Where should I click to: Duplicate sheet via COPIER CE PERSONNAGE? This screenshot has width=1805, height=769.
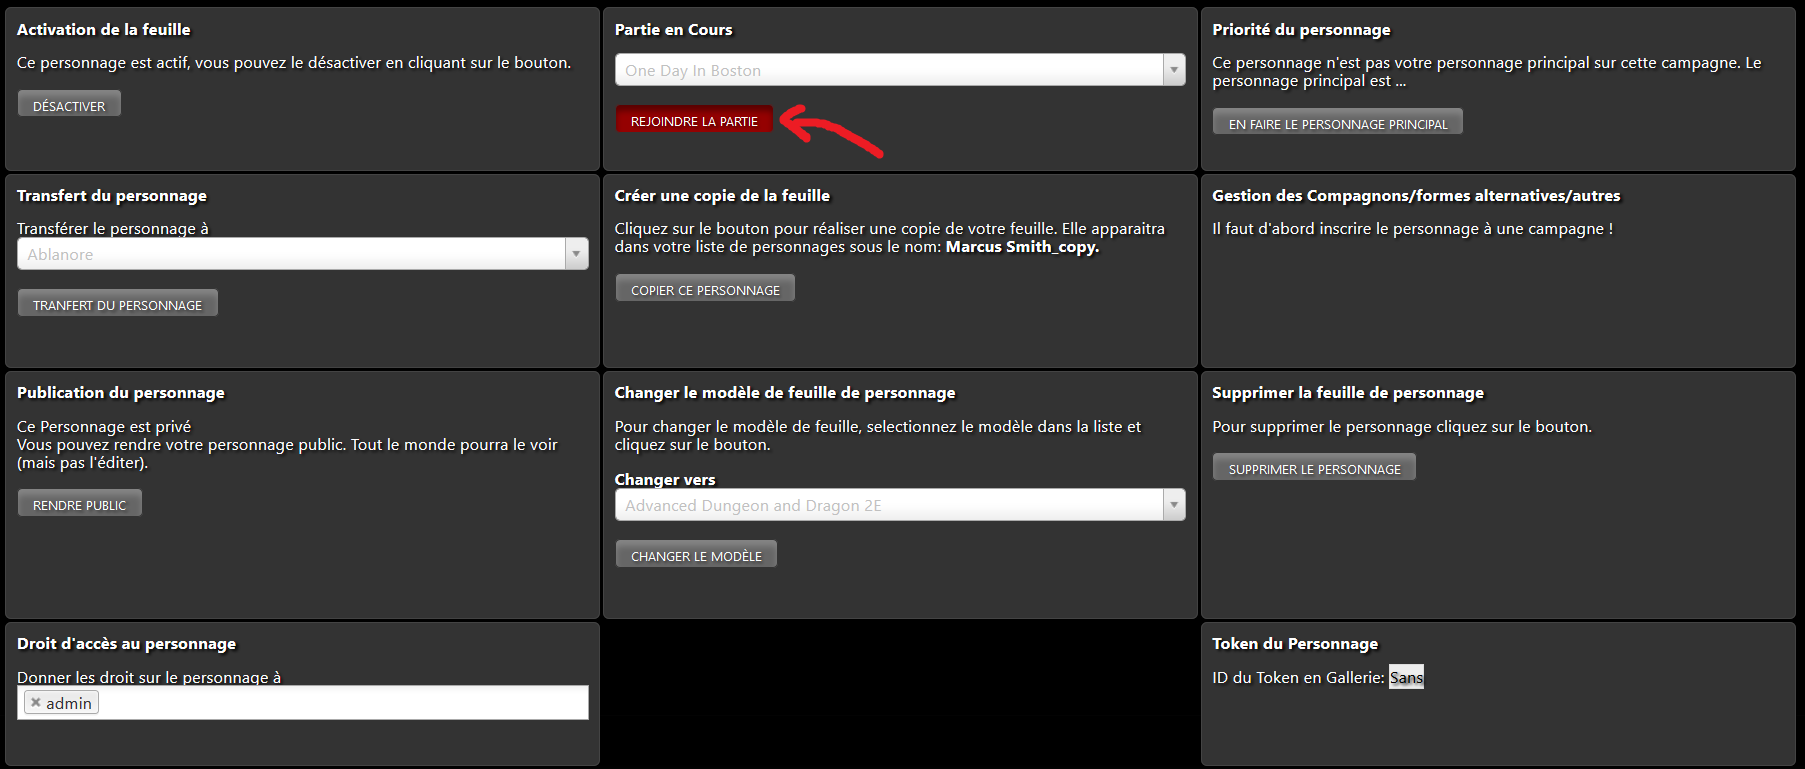[x=705, y=289]
